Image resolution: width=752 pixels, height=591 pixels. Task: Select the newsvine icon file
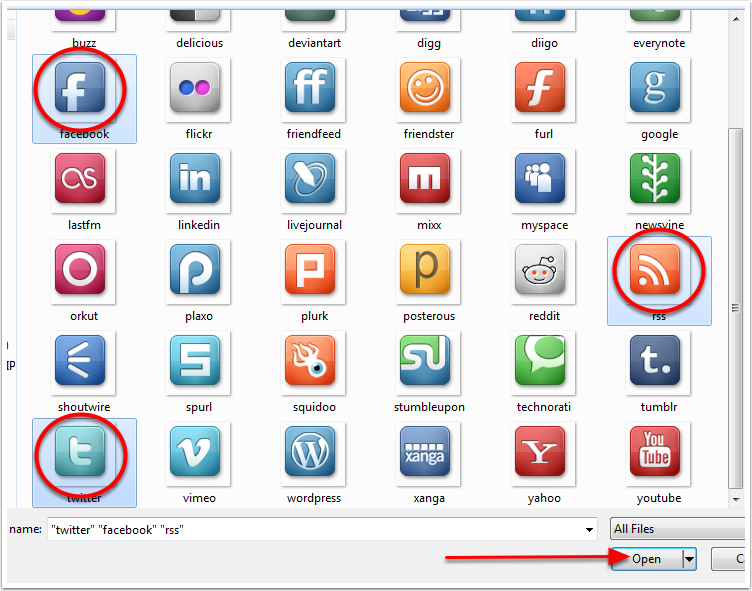(x=656, y=178)
